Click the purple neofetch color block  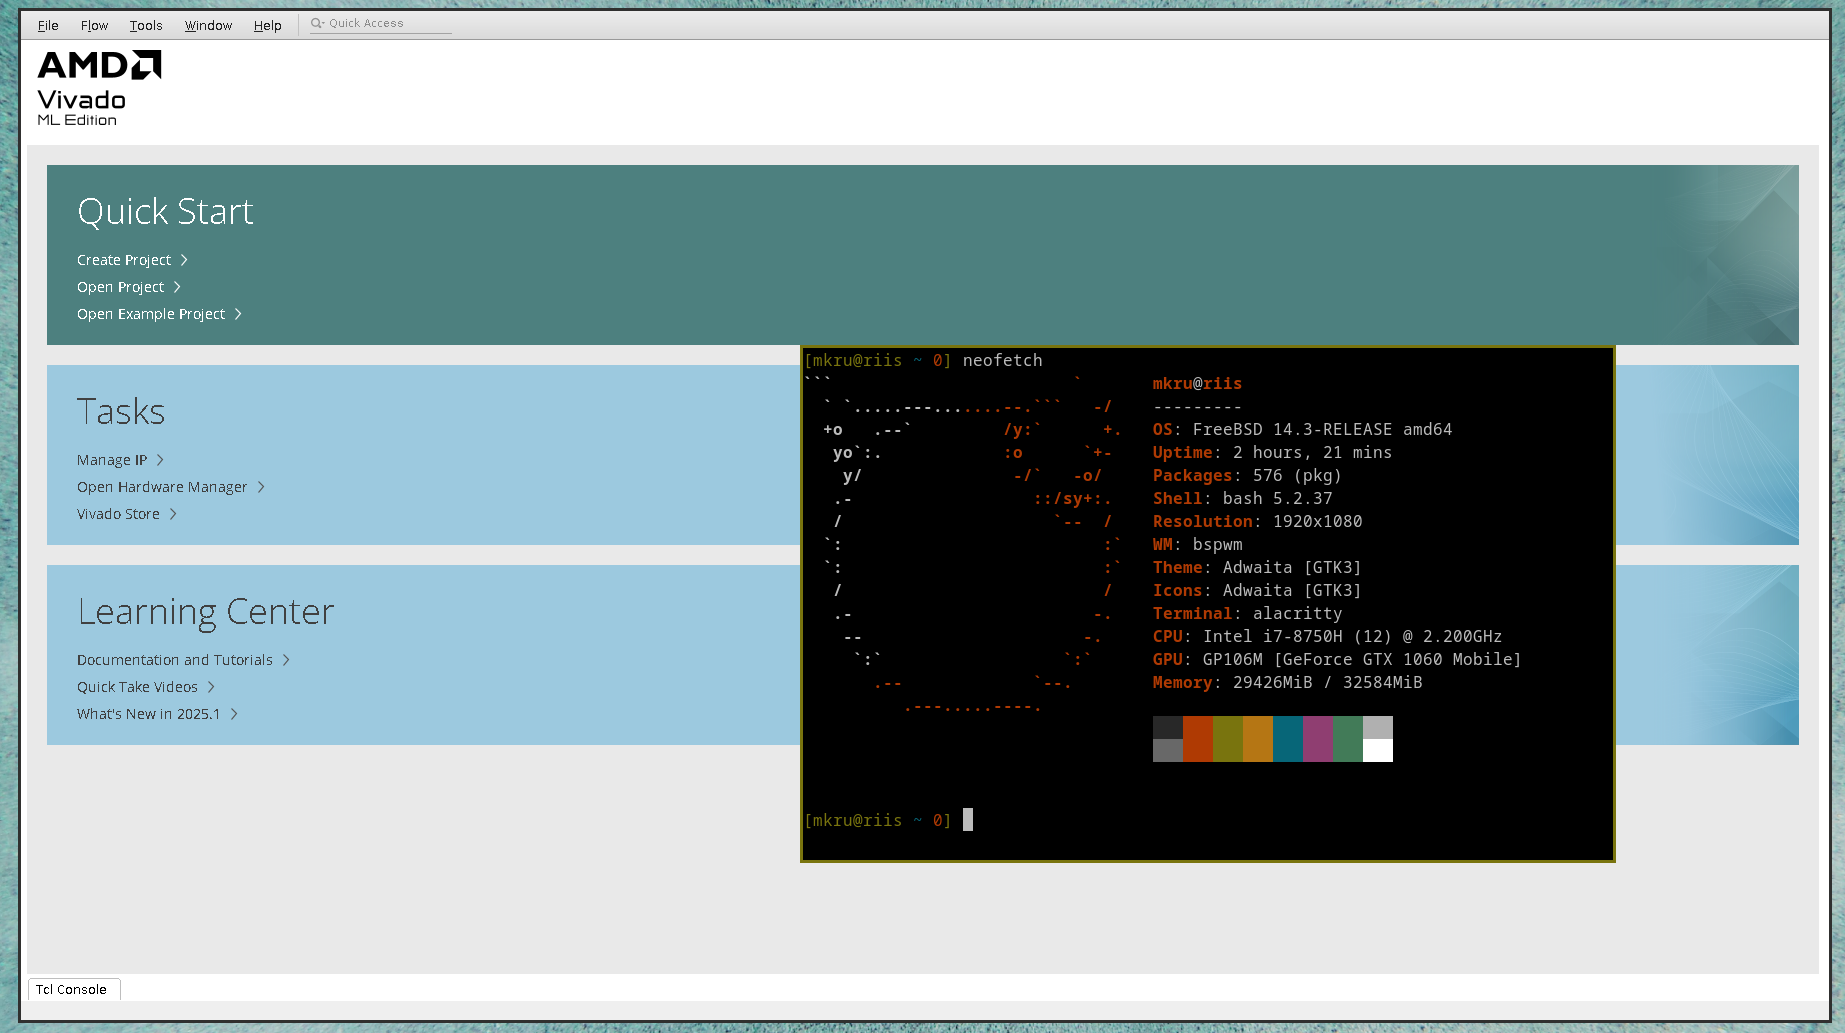coord(1318,739)
